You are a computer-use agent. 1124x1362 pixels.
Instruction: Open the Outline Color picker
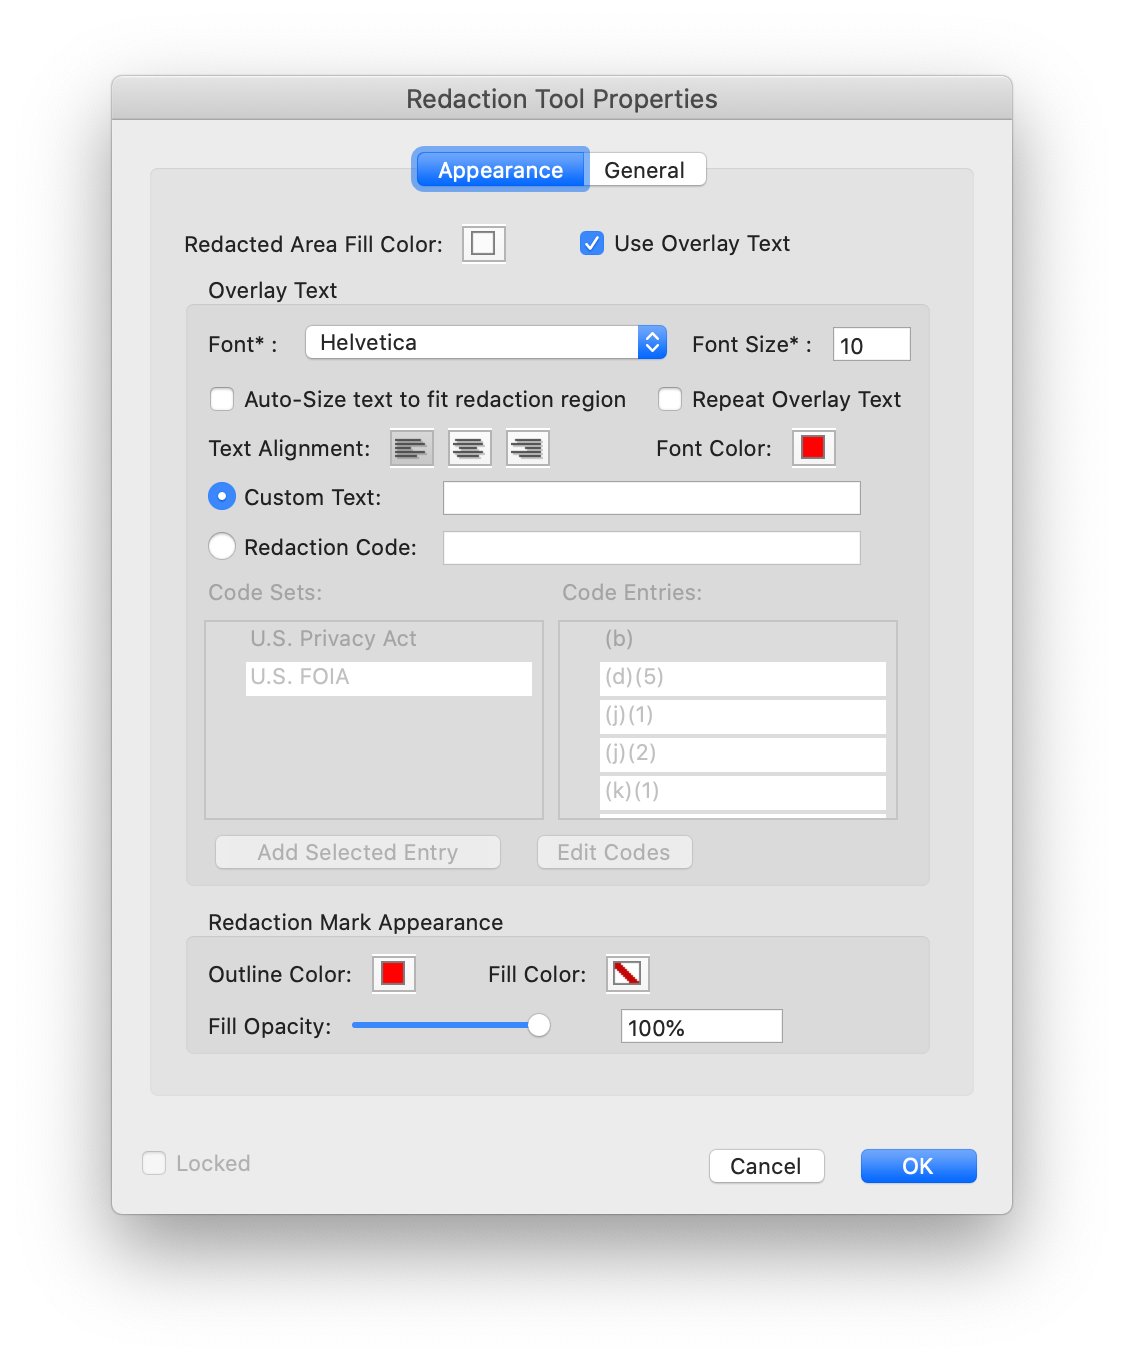393,973
